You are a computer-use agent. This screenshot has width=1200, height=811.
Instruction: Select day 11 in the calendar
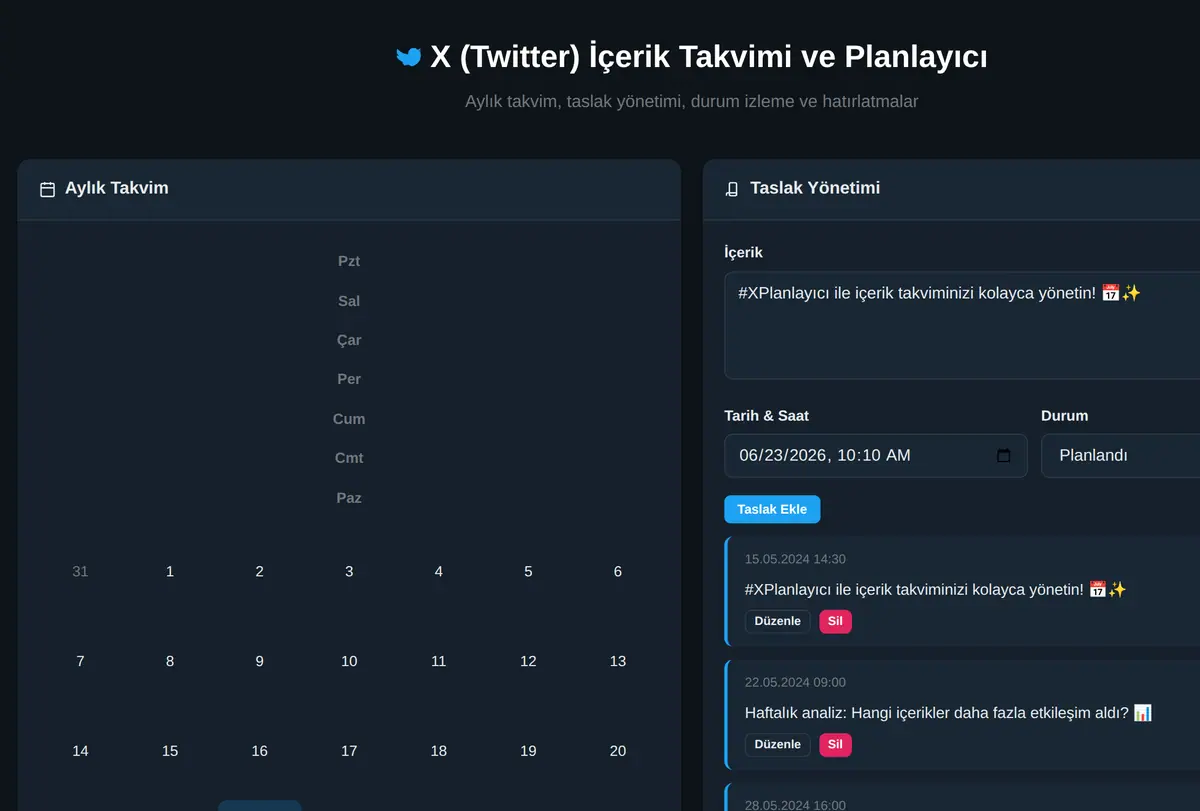[x=438, y=661]
